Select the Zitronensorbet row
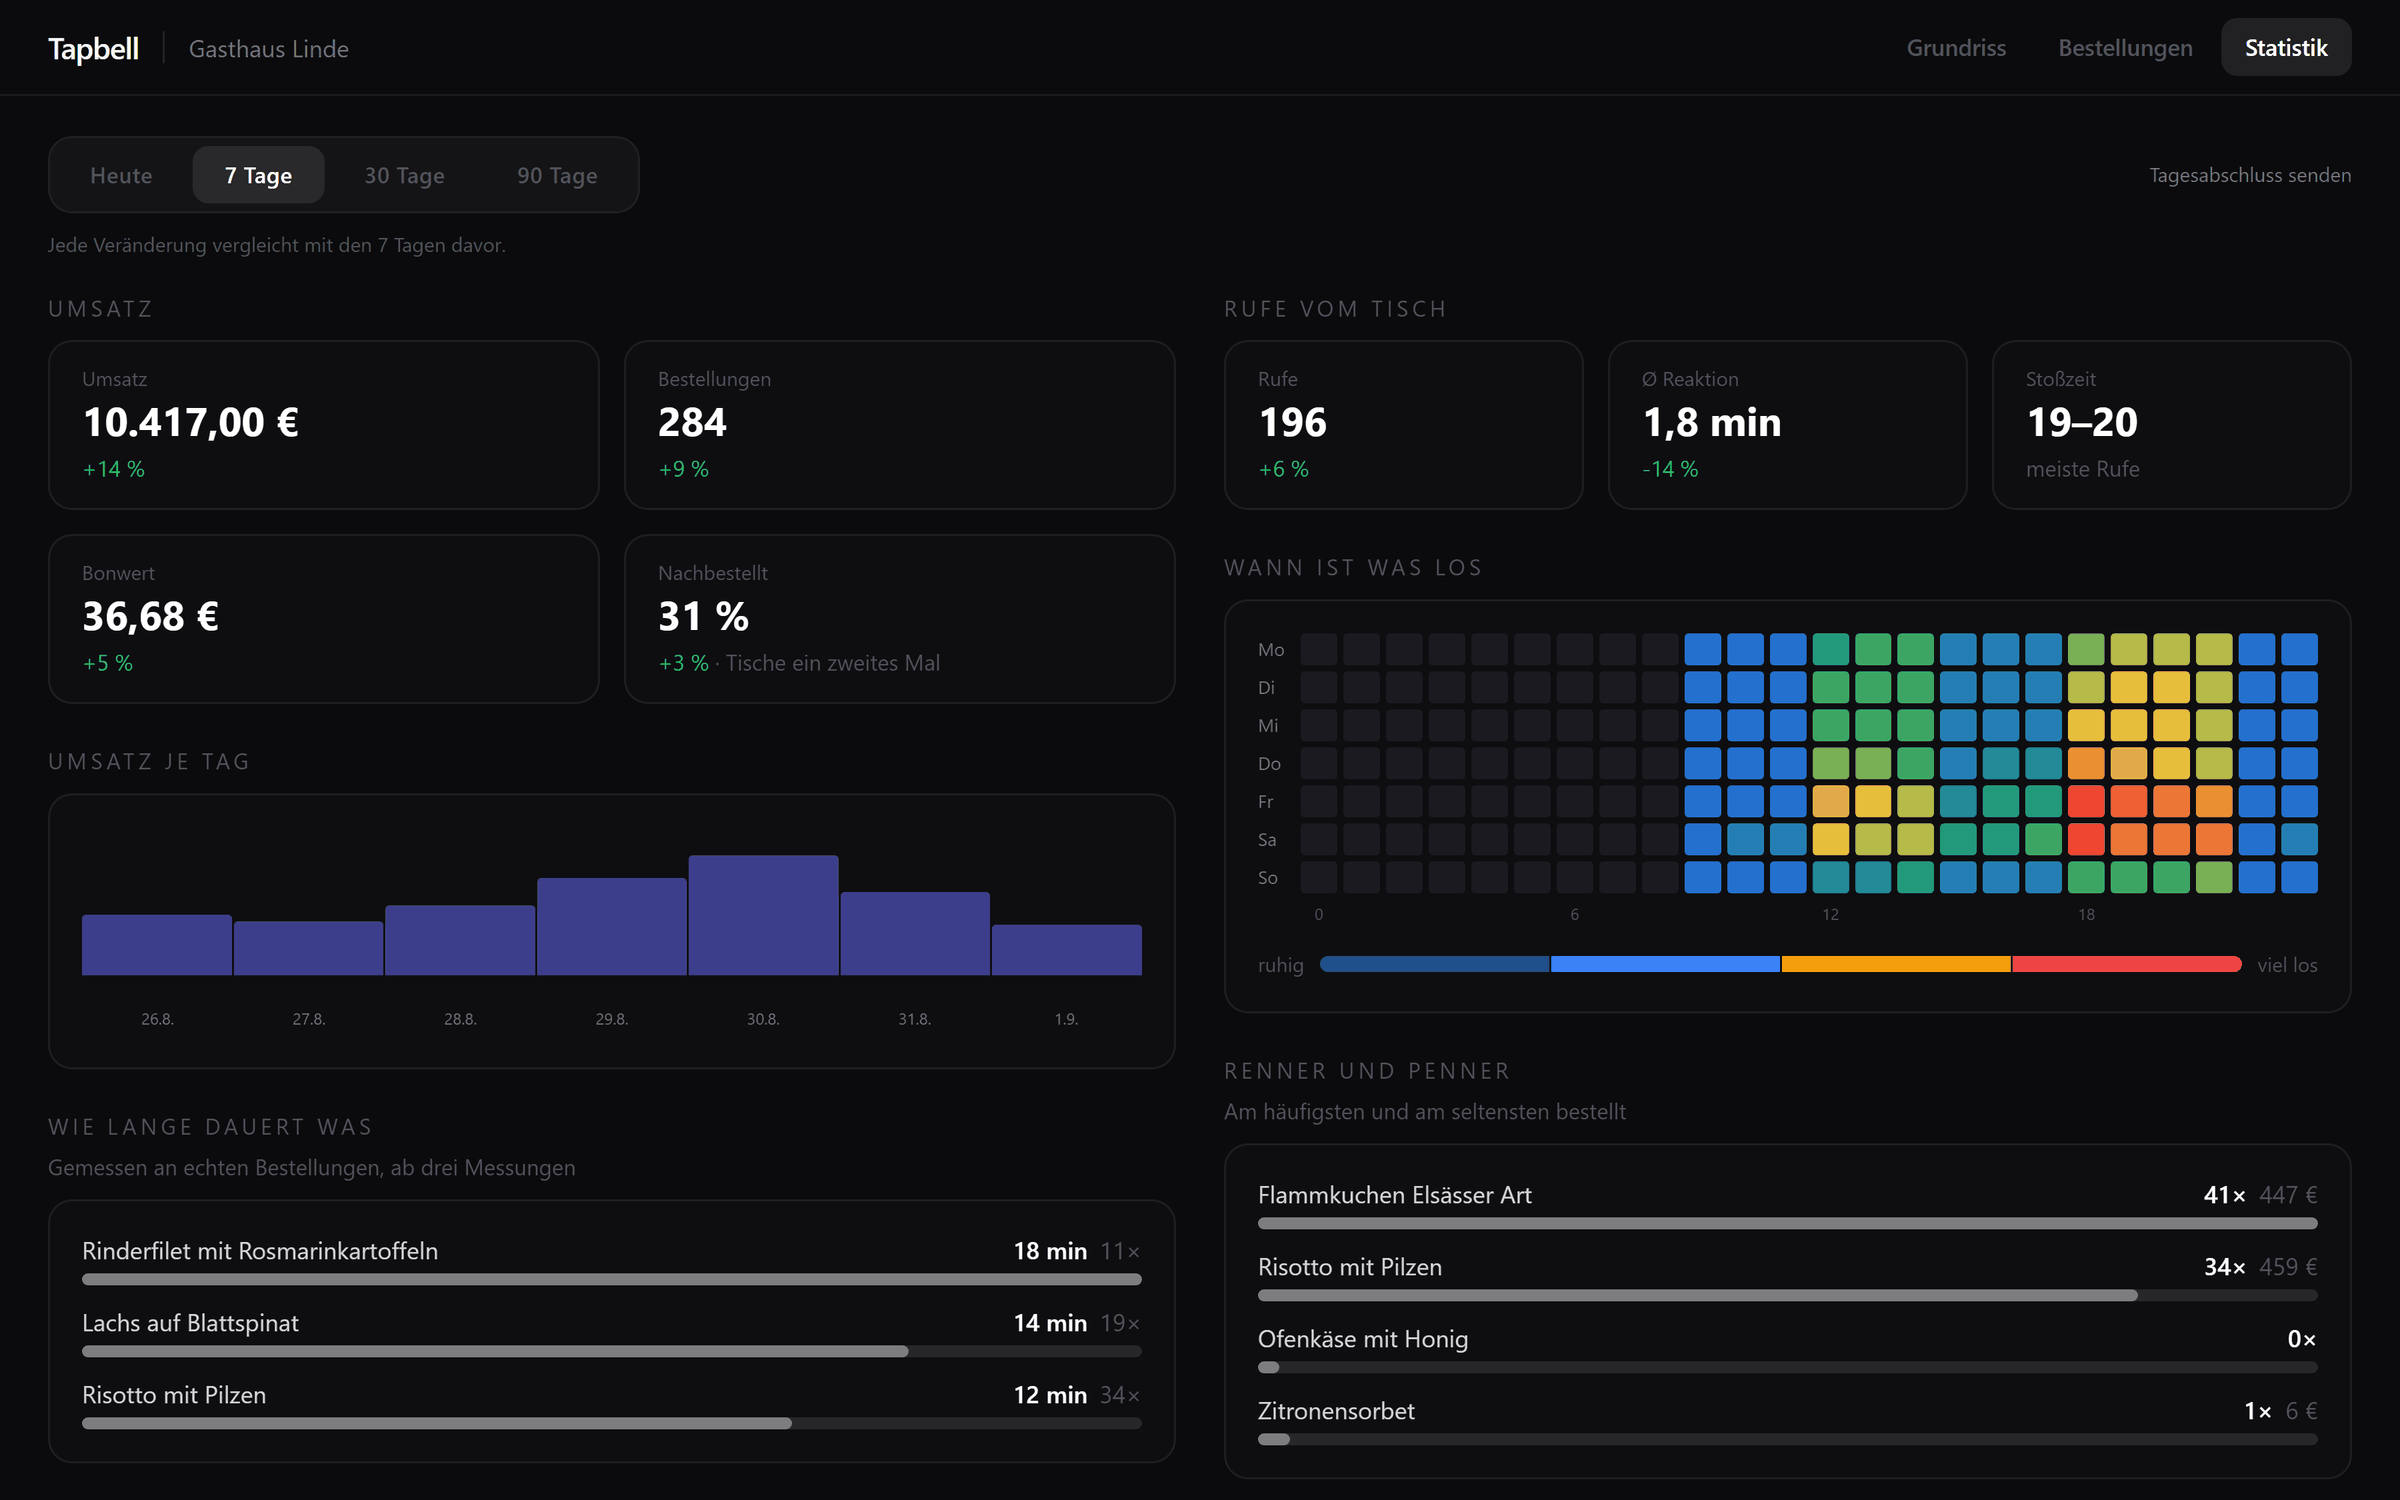The width and height of the screenshot is (2400, 1500). (x=1788, y=1422)
